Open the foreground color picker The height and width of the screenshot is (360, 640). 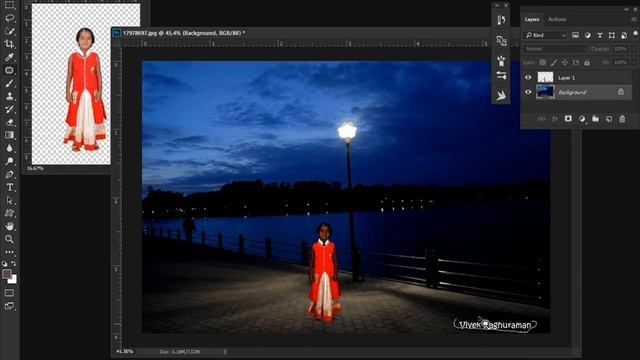[x=7, y=274]
